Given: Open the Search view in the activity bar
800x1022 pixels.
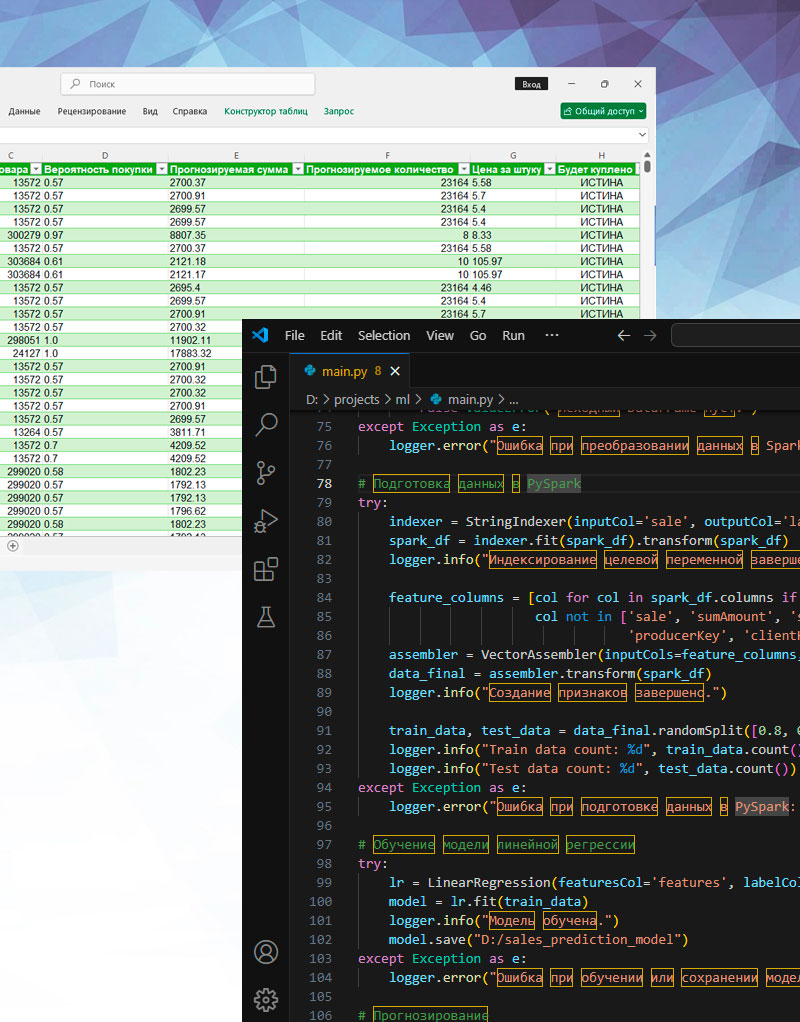Looking at the screenshot, I should 265,424.
